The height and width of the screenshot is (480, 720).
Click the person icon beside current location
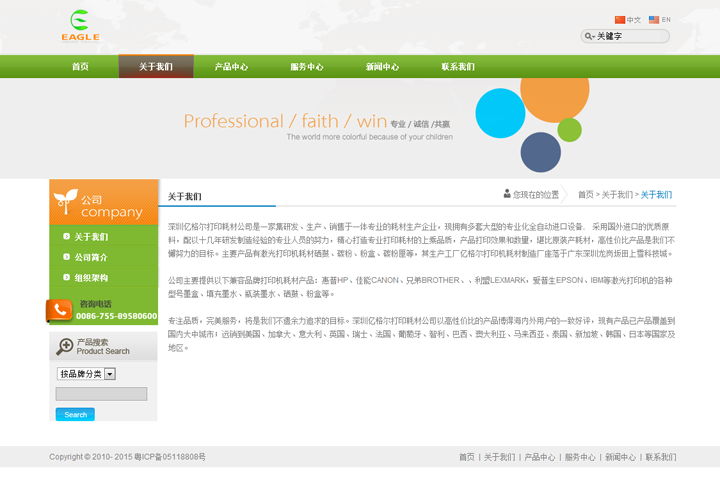[x=507, y=194]
